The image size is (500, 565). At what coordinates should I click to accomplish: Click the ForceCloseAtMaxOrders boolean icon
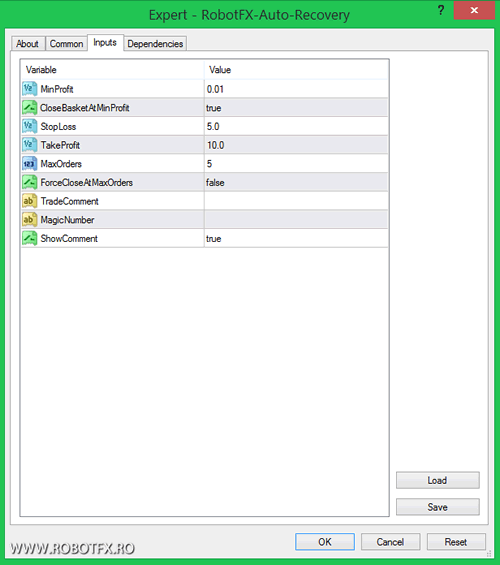pos(30,182)
